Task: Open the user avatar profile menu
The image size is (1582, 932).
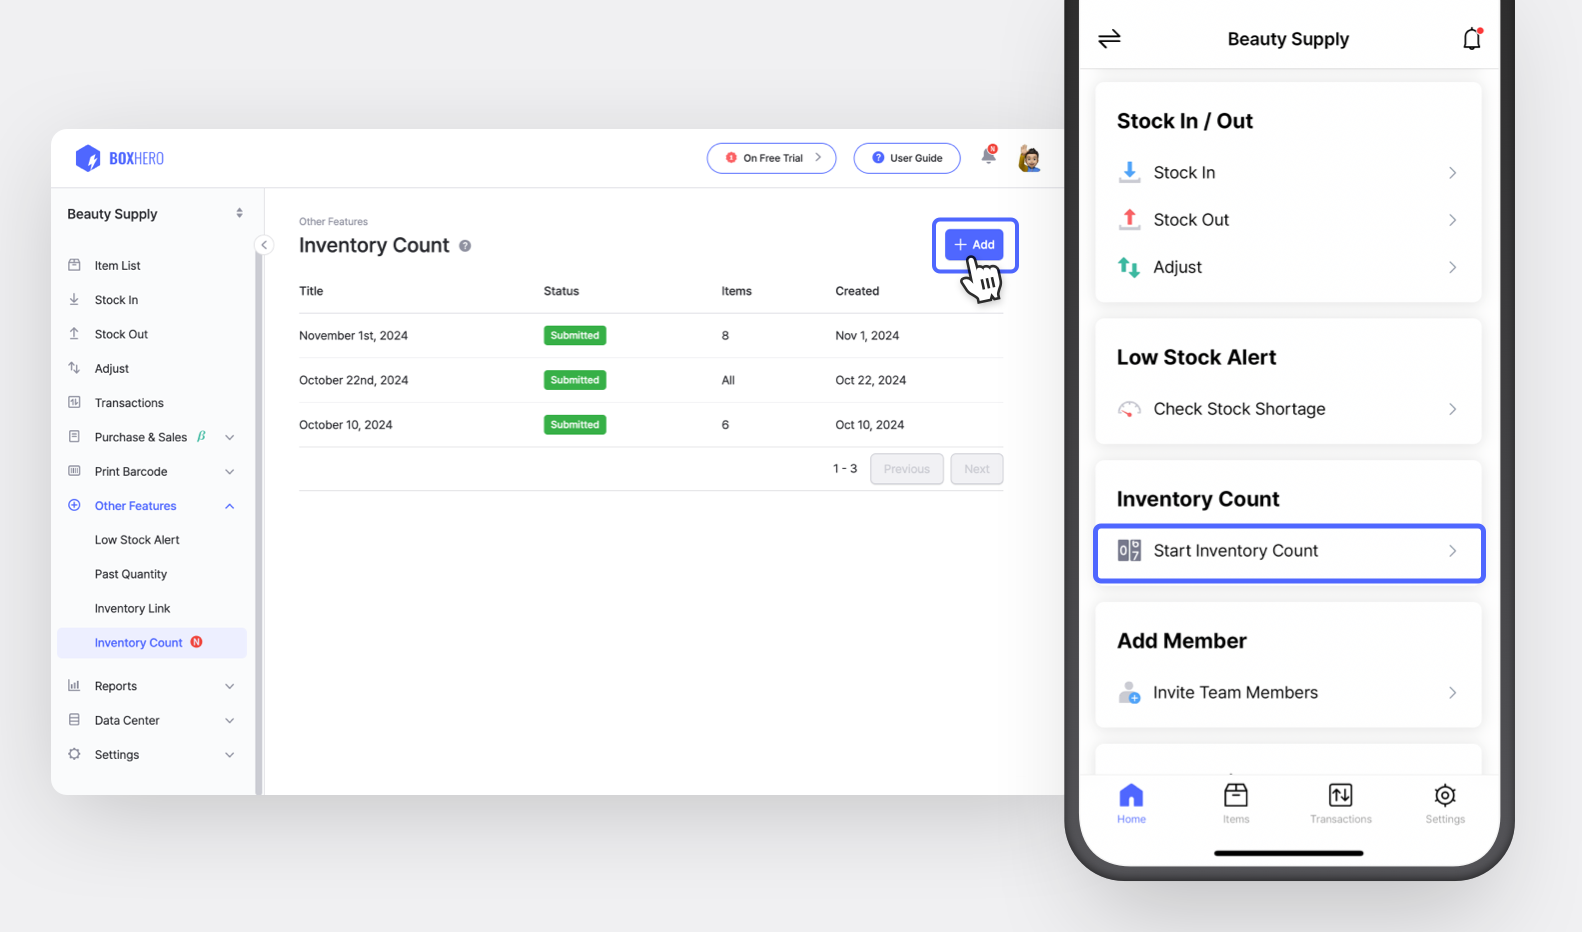Action: click(x=1029, y=158)
